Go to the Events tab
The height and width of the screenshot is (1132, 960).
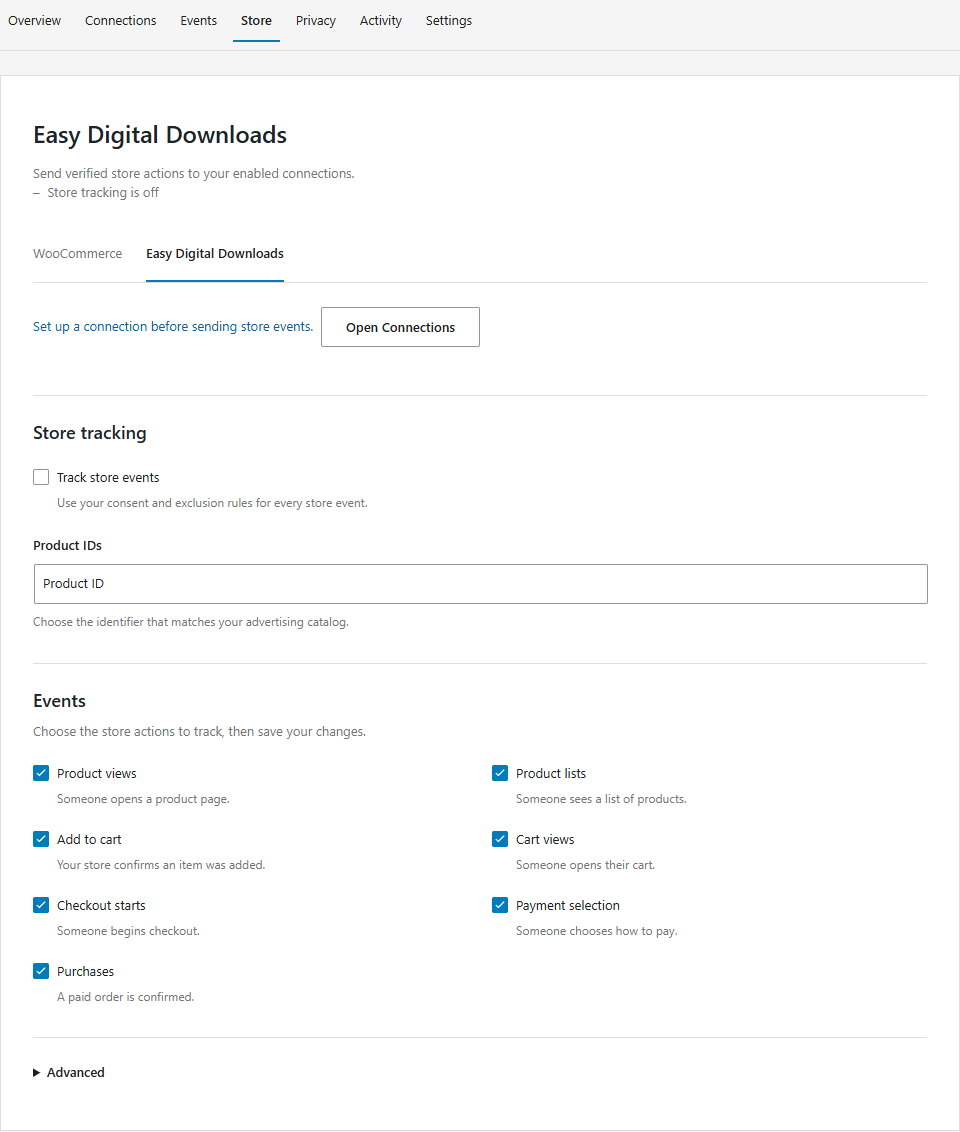pyautogui.click(x=198, y=21)
